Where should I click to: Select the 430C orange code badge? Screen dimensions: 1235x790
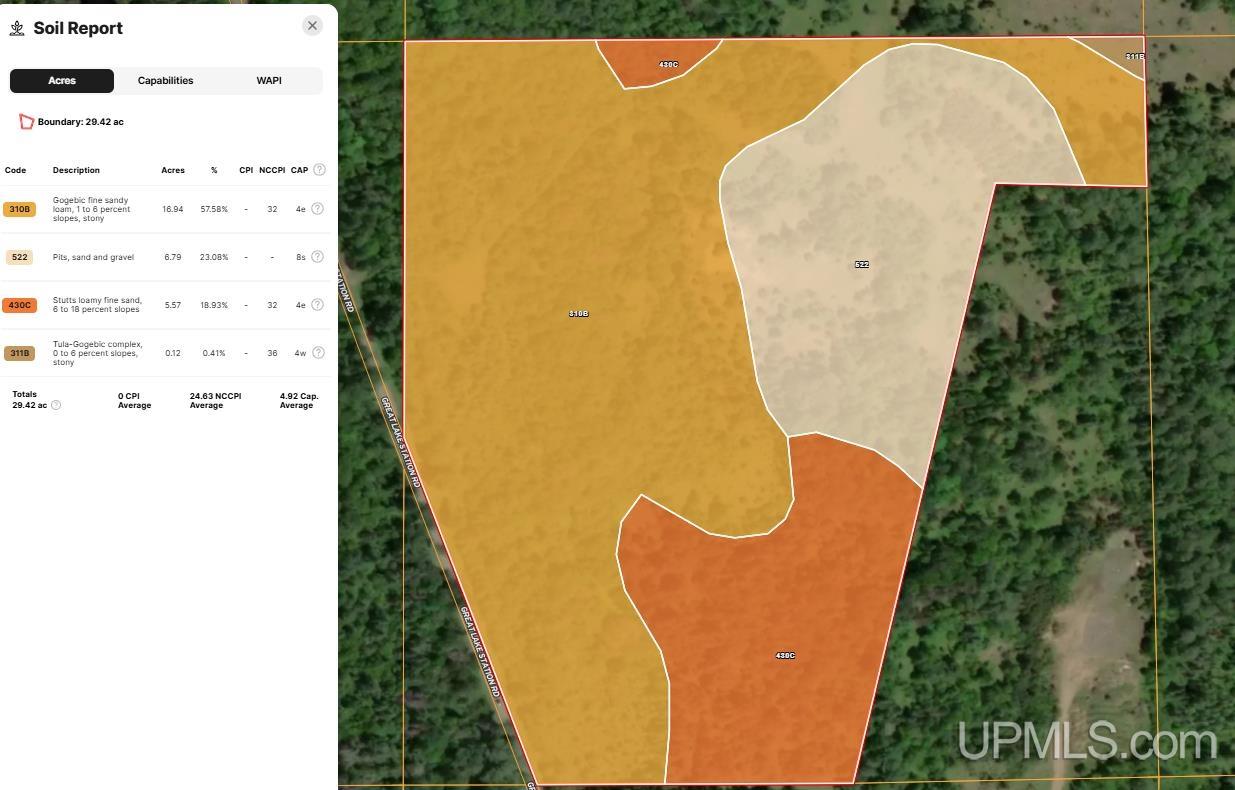tap(19, 305)
